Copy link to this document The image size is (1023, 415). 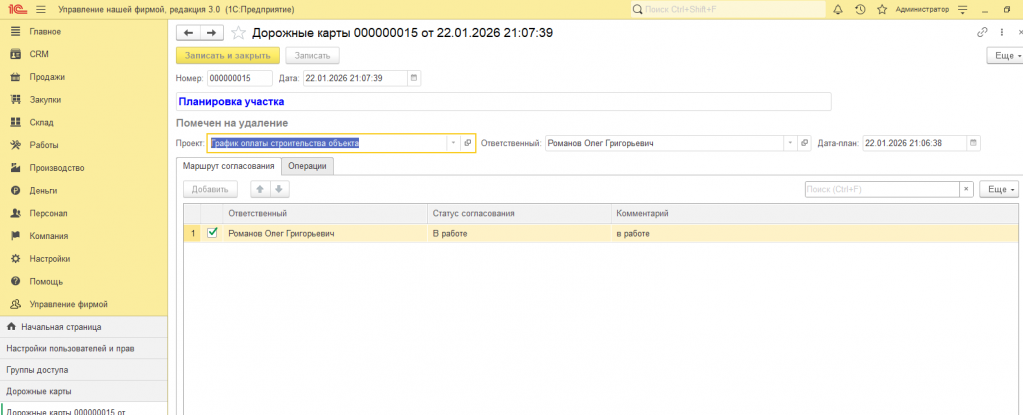[x=982, y=33]
